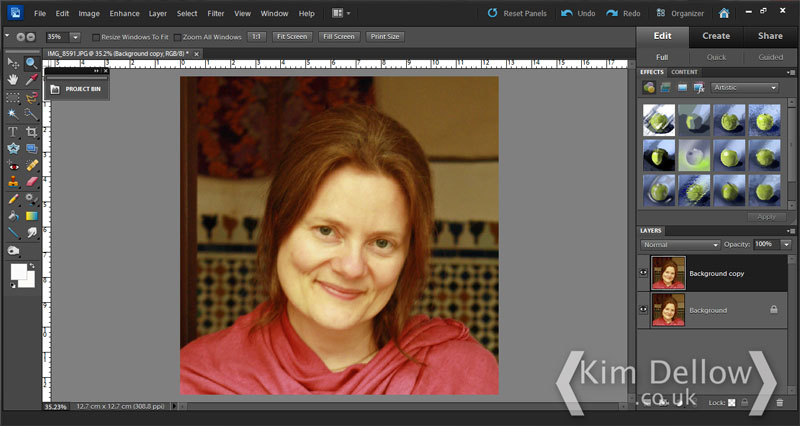Viewport: 800px width, 426px height.
Task: Select the Clone Stamp tool
Action: pos(13,182)
